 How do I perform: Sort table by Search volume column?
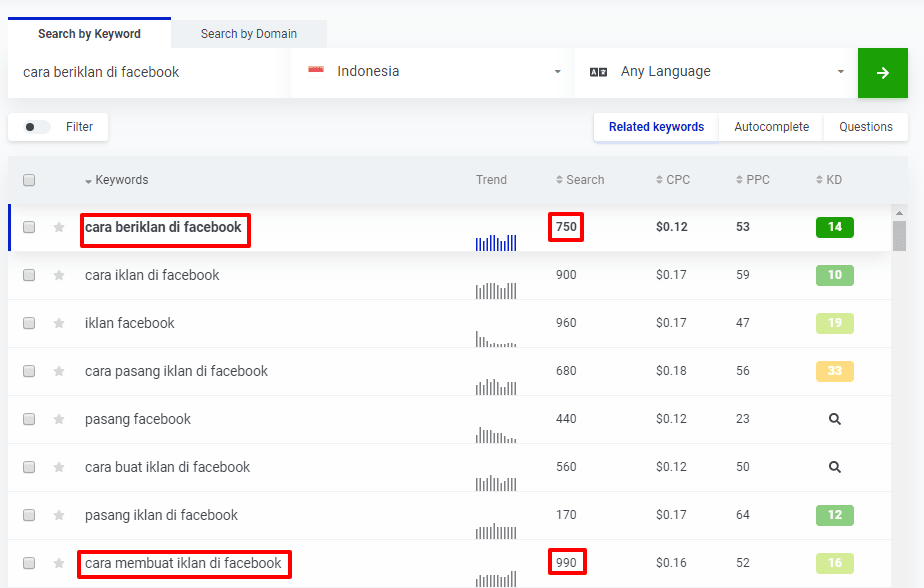(x=580, y=180)
